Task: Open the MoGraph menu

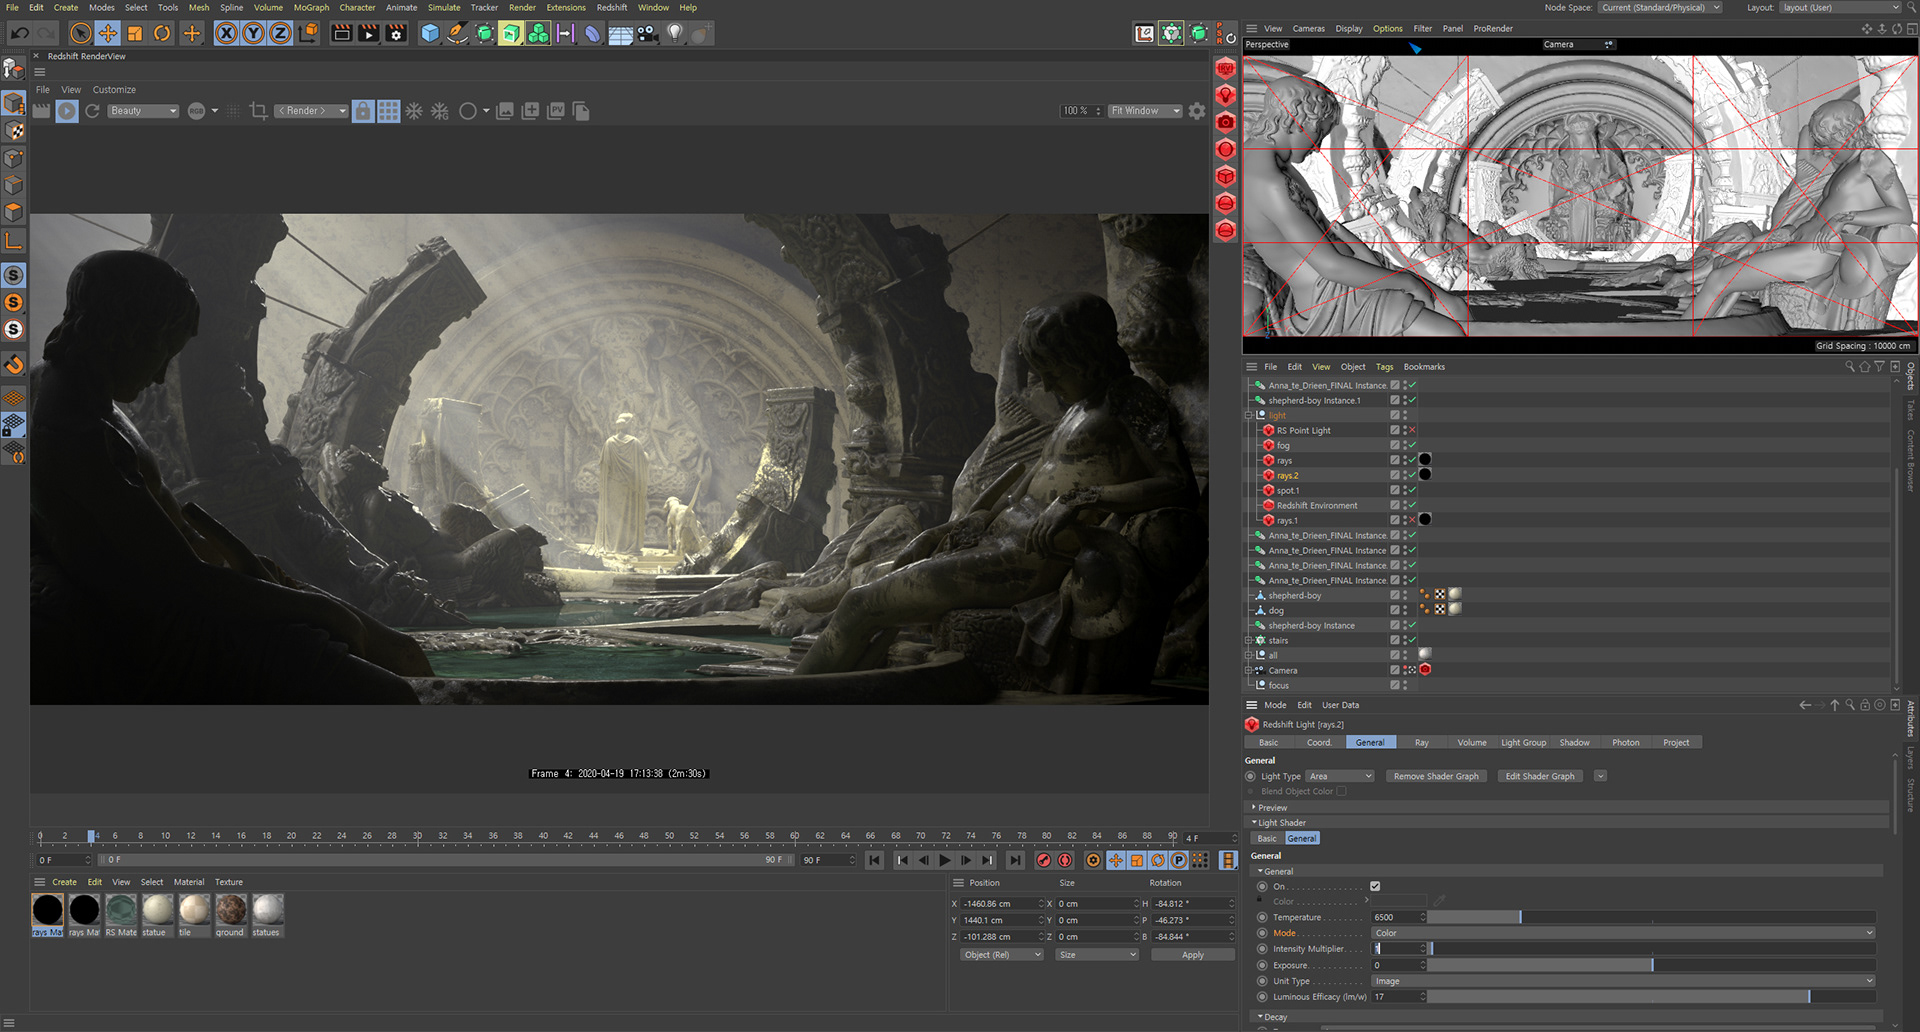Action: pyautogui.click(x=311, y=7)
